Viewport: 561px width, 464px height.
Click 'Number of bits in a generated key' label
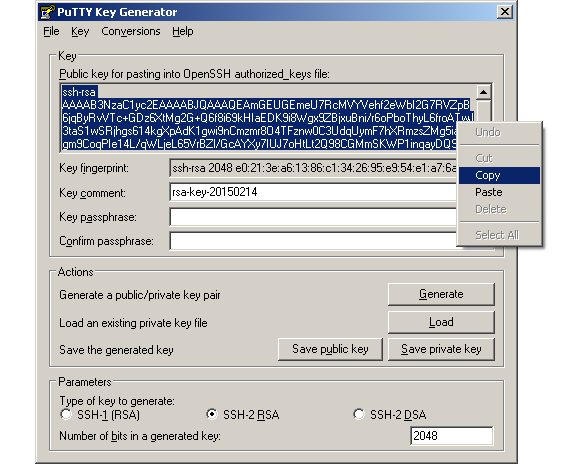click(140, 436)
